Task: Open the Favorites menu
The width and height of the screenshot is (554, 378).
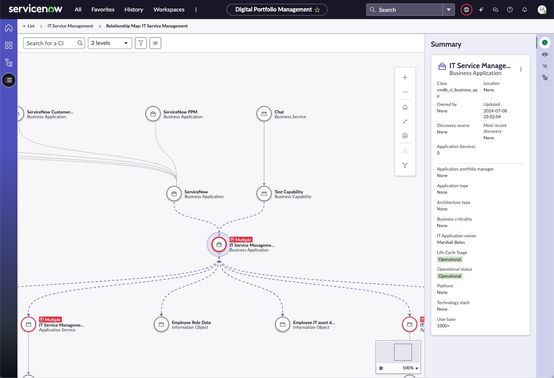Action: point(103,10)
